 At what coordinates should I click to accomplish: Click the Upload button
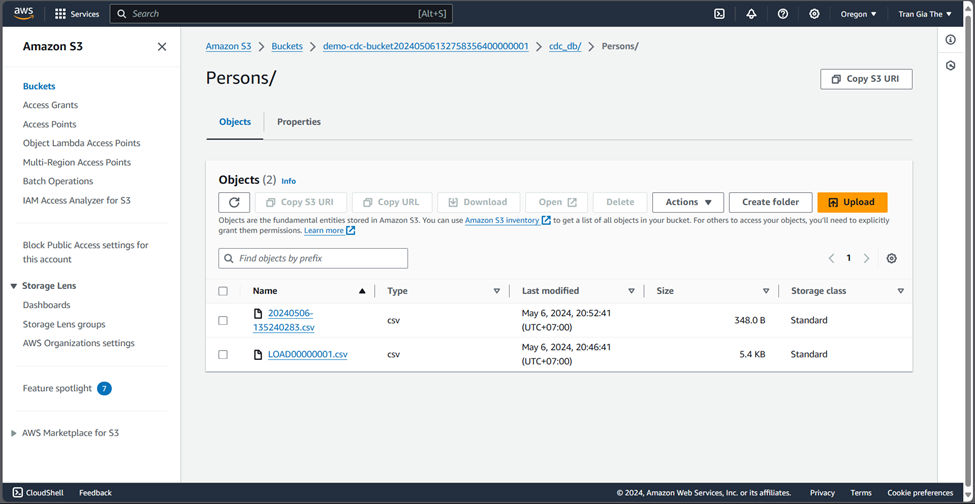(x=852, y=202)
